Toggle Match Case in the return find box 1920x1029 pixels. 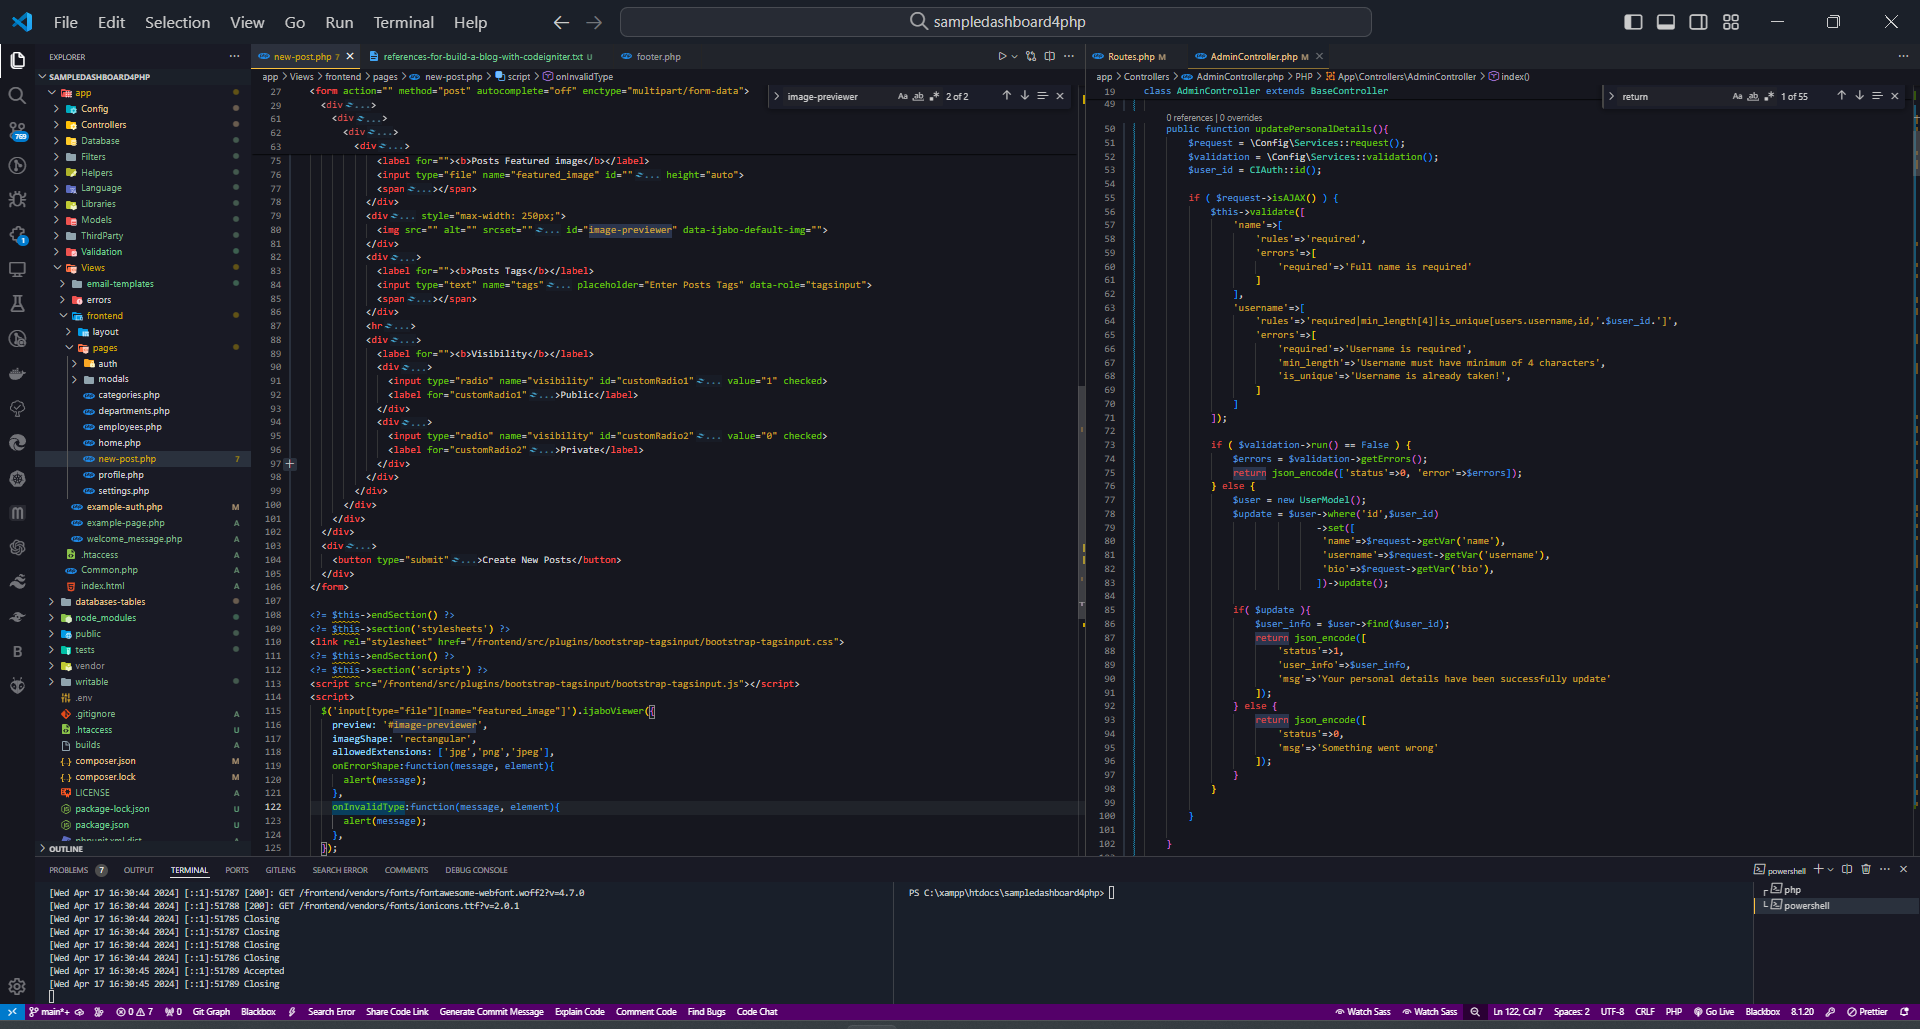1737,96
